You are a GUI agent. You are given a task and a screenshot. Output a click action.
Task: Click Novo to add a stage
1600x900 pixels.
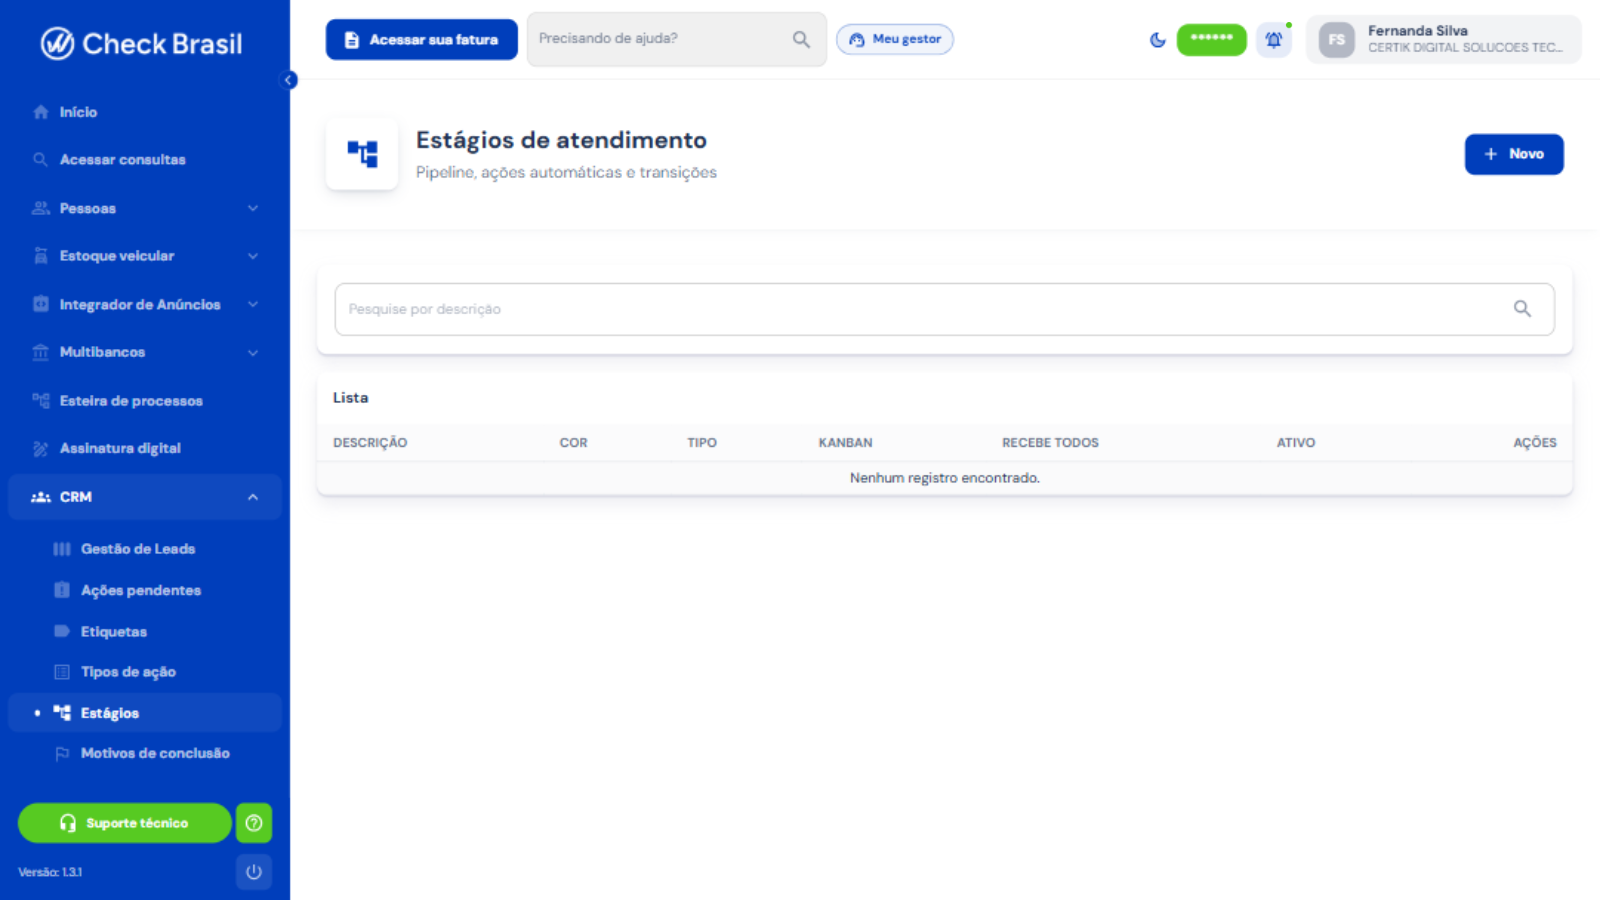(1514, 154)
